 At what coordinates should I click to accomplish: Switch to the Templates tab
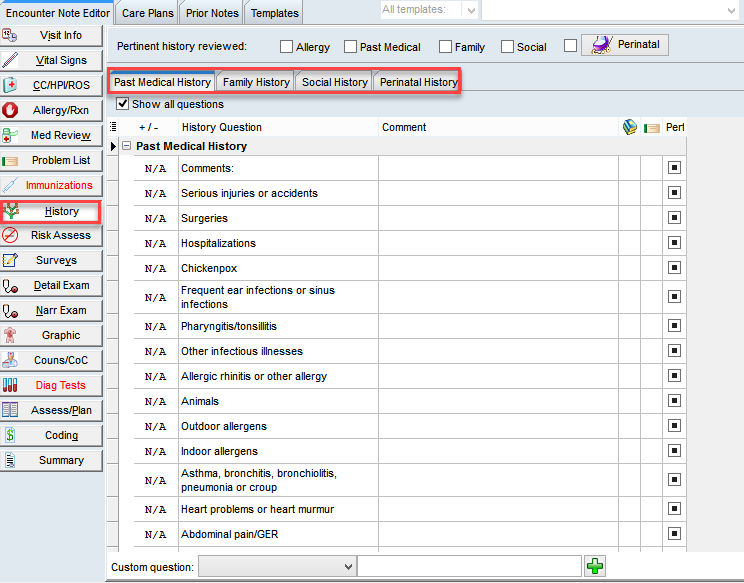click(x=274, y=13)
